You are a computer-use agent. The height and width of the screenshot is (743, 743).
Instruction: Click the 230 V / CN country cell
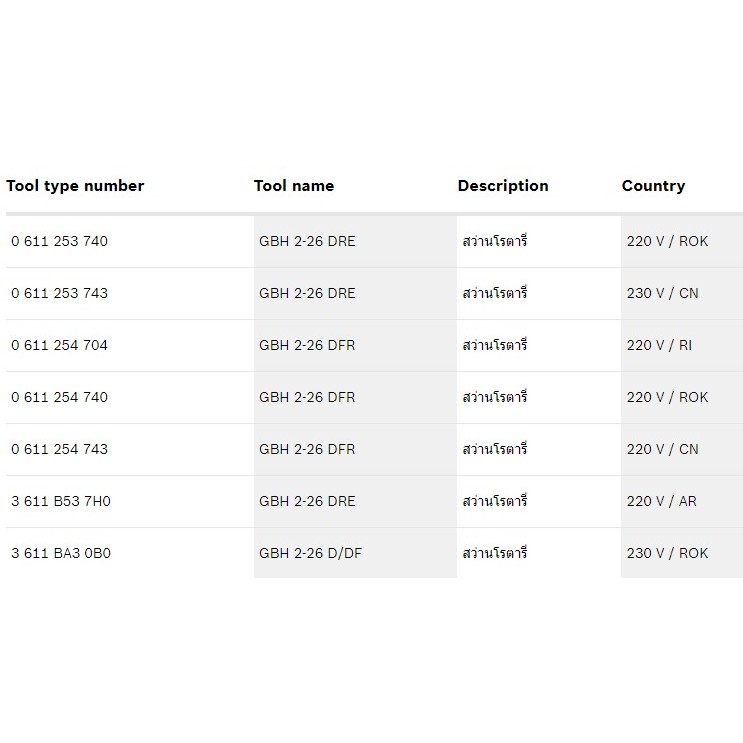coord(662,293)
